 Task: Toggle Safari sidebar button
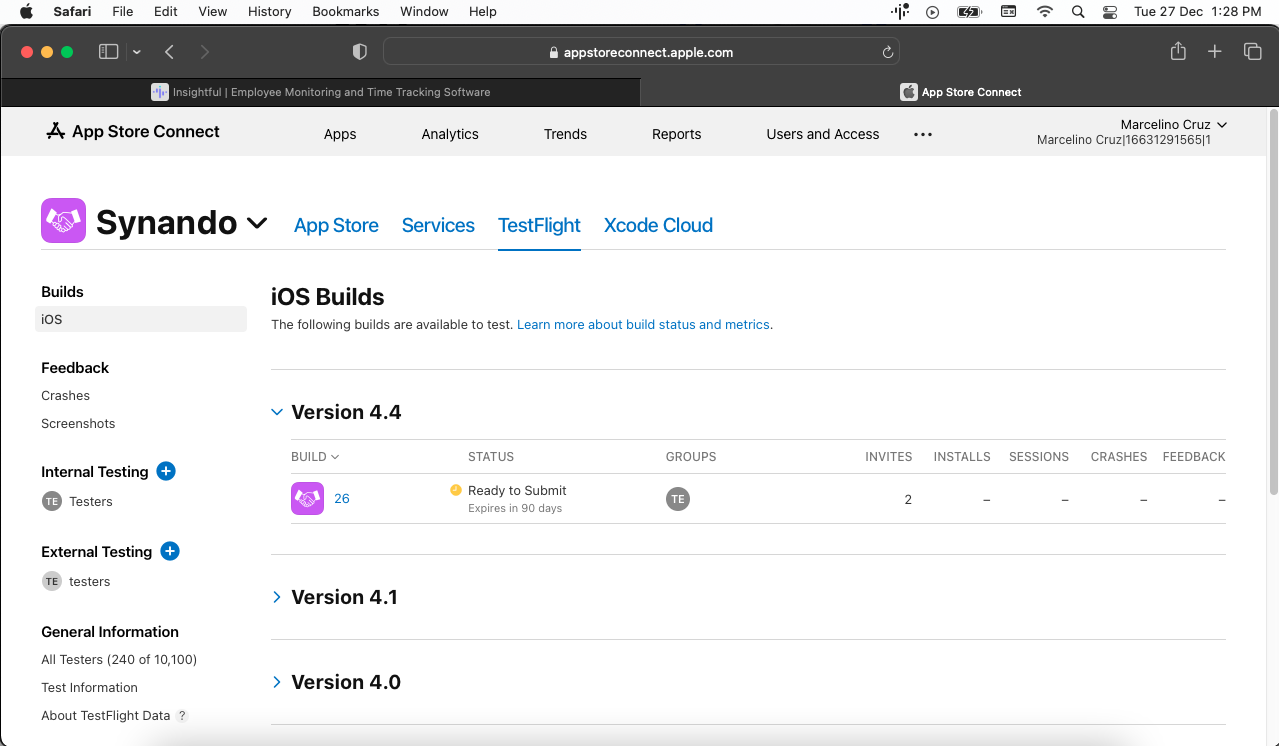(108, 52)
